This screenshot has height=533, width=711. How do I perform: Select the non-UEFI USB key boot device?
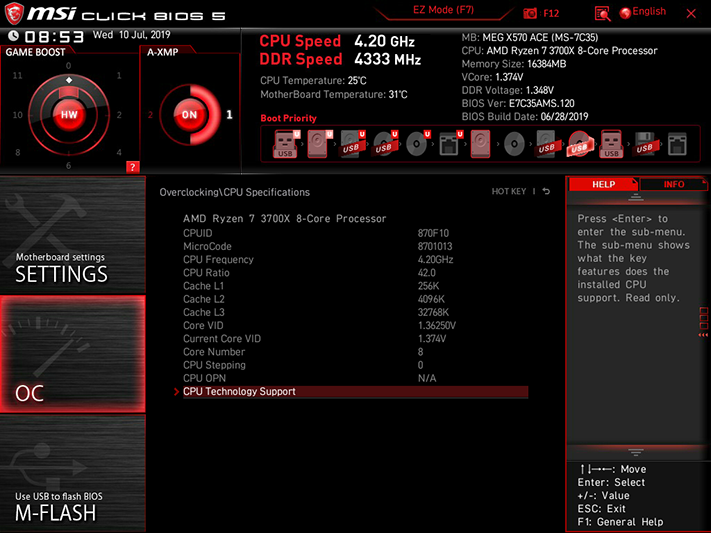click(x=611, y=144)
